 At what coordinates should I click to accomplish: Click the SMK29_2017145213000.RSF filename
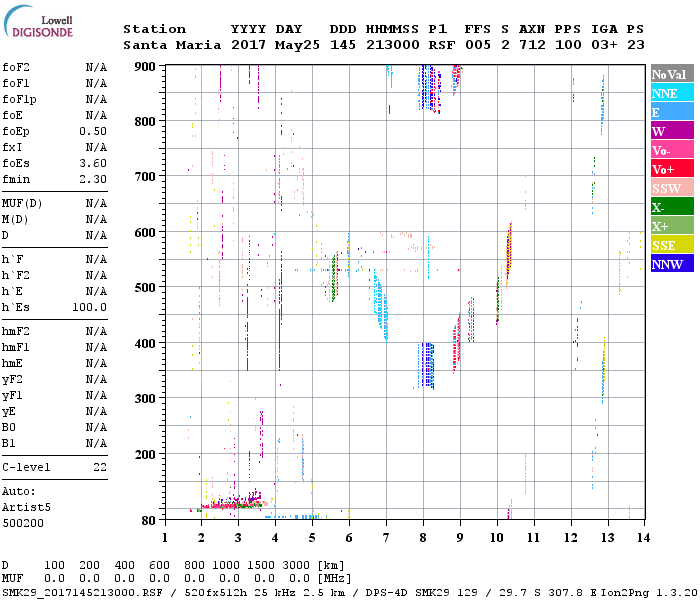(x=83, y=592)
